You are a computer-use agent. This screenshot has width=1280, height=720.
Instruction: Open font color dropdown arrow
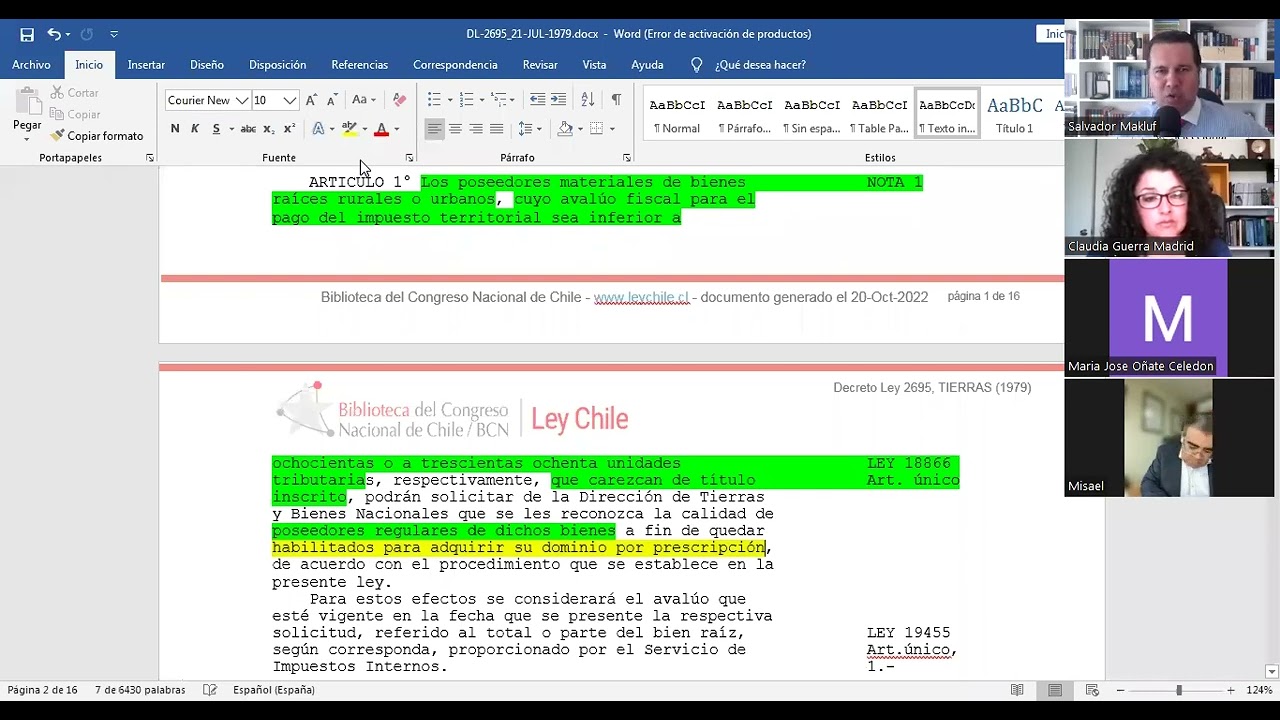(x=396, y=129)
